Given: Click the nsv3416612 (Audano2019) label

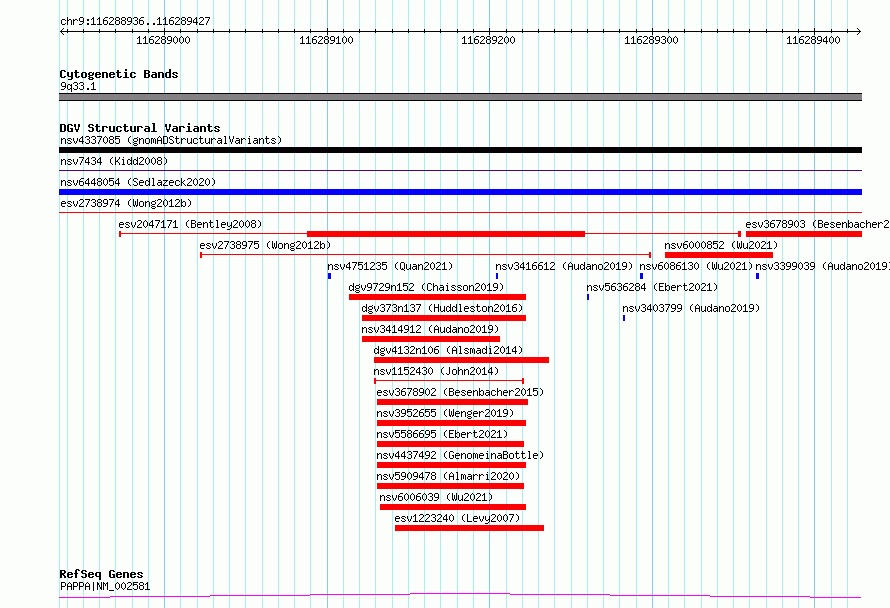Looking at the screenshot, I should tap(564, 266).
